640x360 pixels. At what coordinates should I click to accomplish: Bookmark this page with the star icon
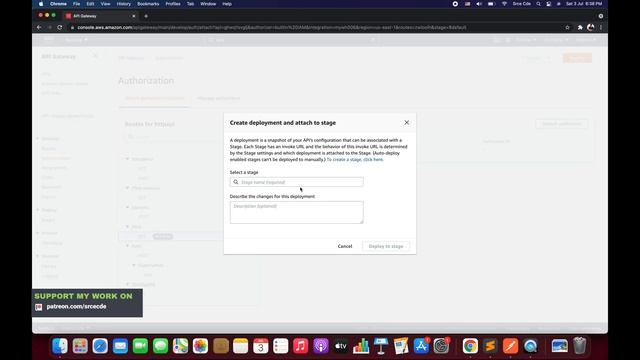point(567,27)
